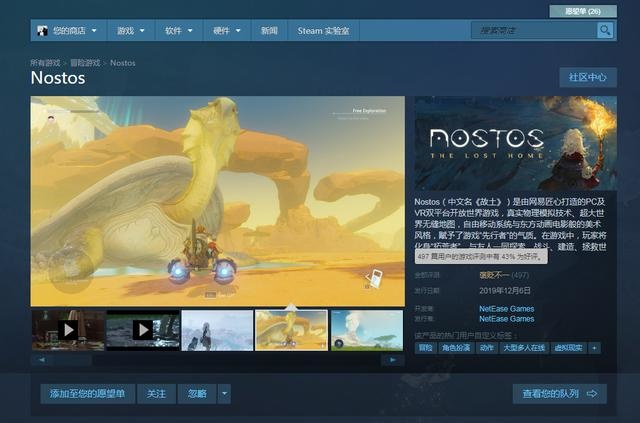Expand the 游戏 dropdown menu

point(142,31)
